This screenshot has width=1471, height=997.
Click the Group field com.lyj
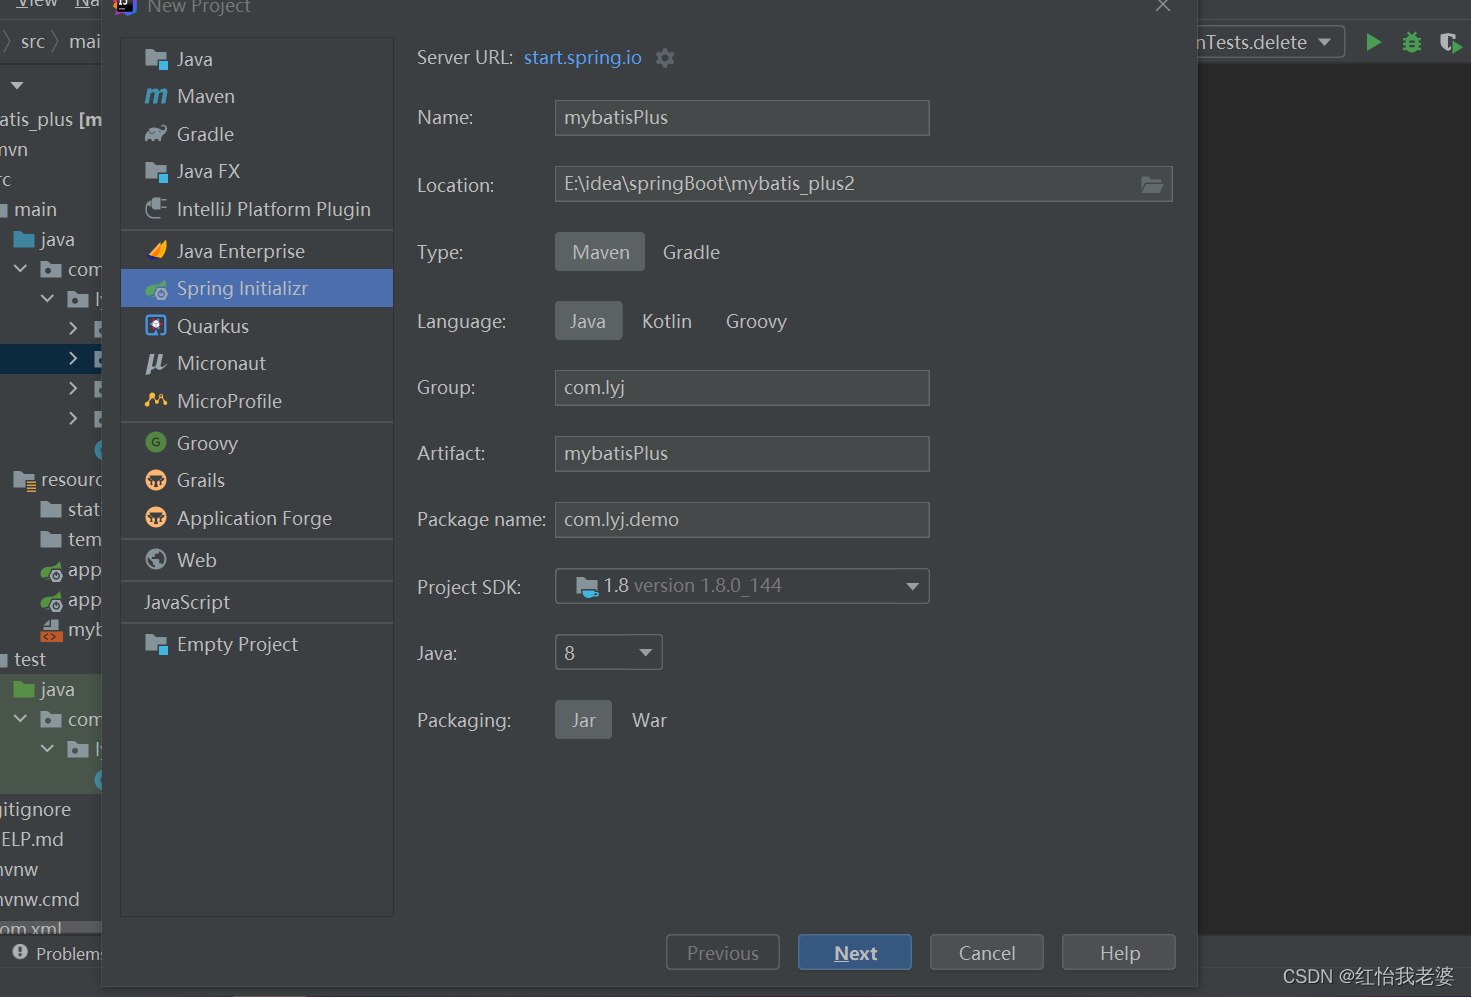click(x=742, y=388)
